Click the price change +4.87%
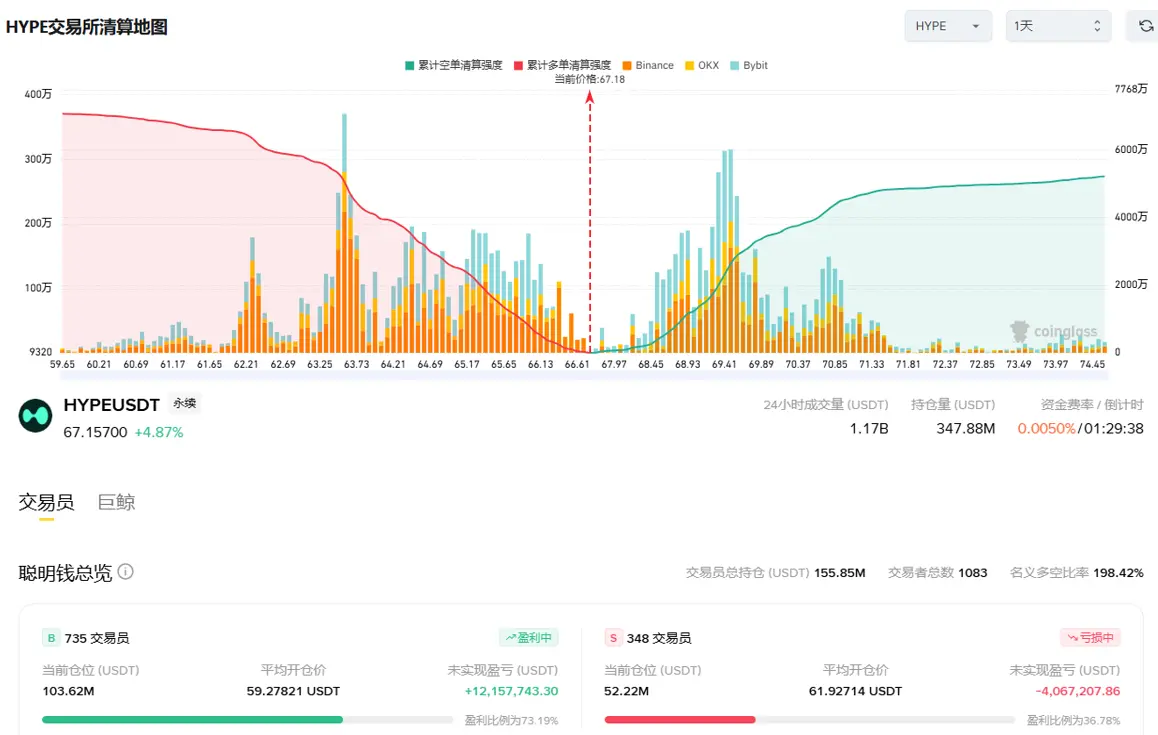The height and width of the screenshot is (735, 1158). coord(159,432)
